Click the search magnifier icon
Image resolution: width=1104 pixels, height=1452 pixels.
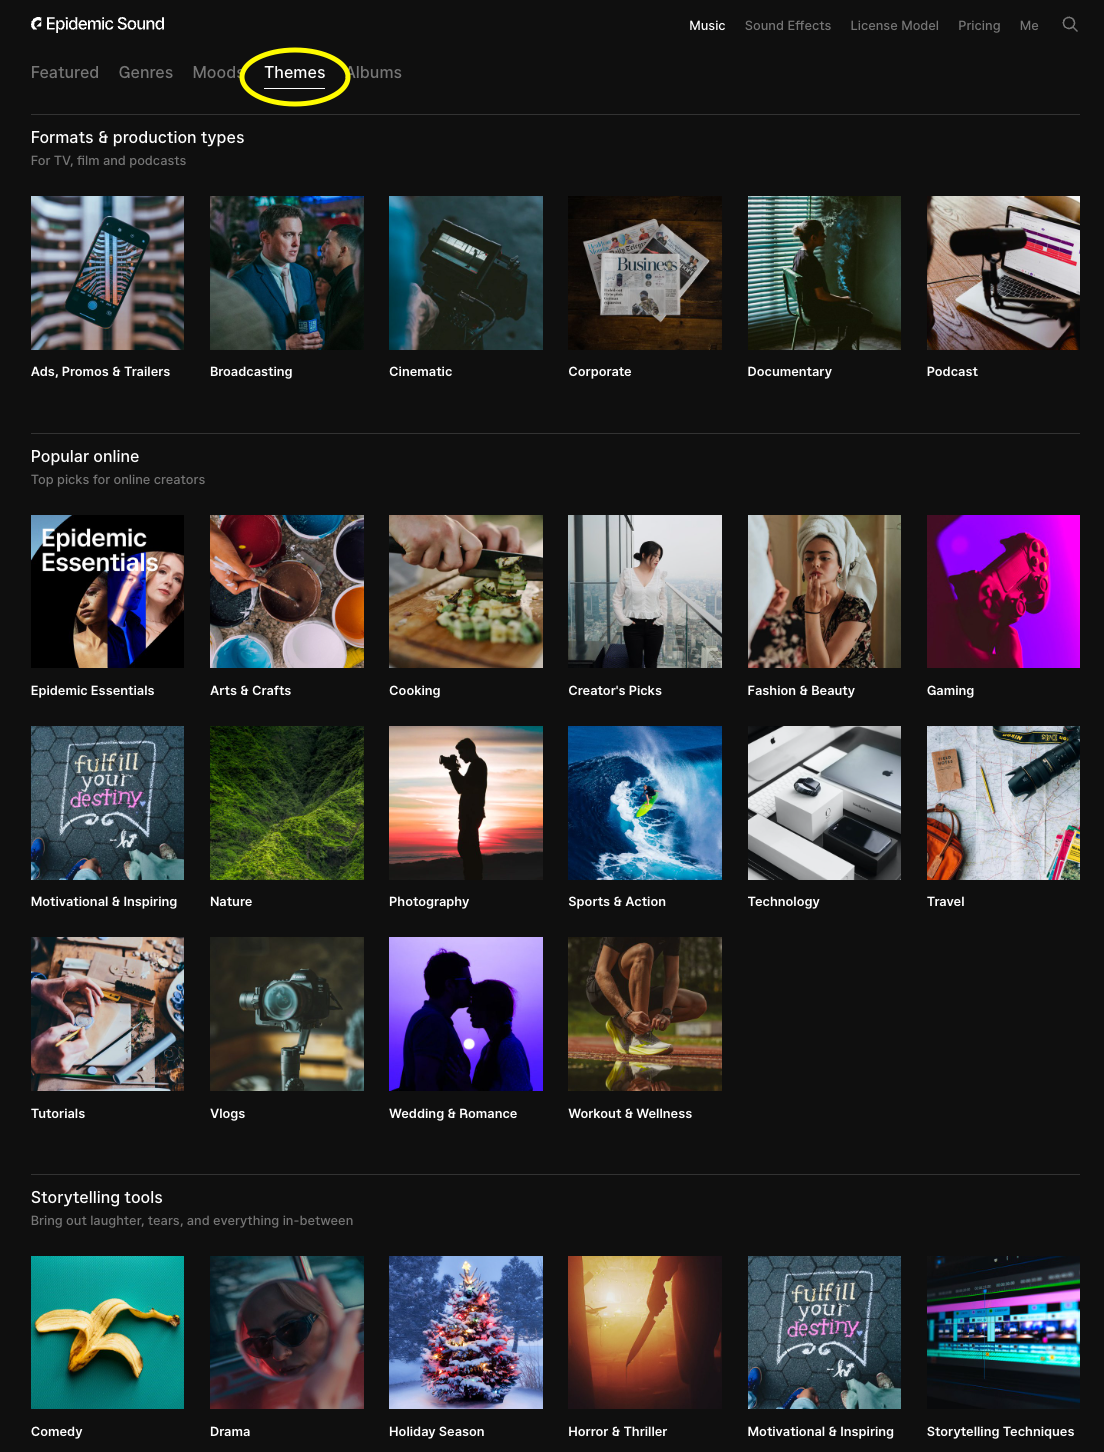coord(1069,25)
